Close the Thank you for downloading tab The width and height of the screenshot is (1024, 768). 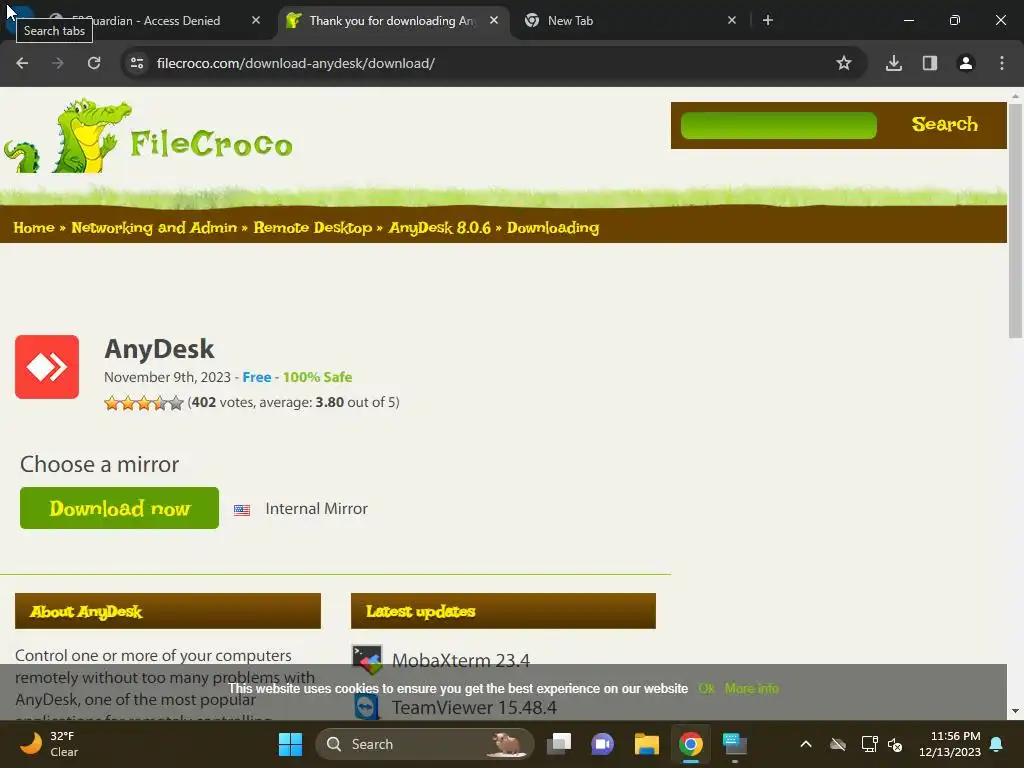tap(494, 20)
